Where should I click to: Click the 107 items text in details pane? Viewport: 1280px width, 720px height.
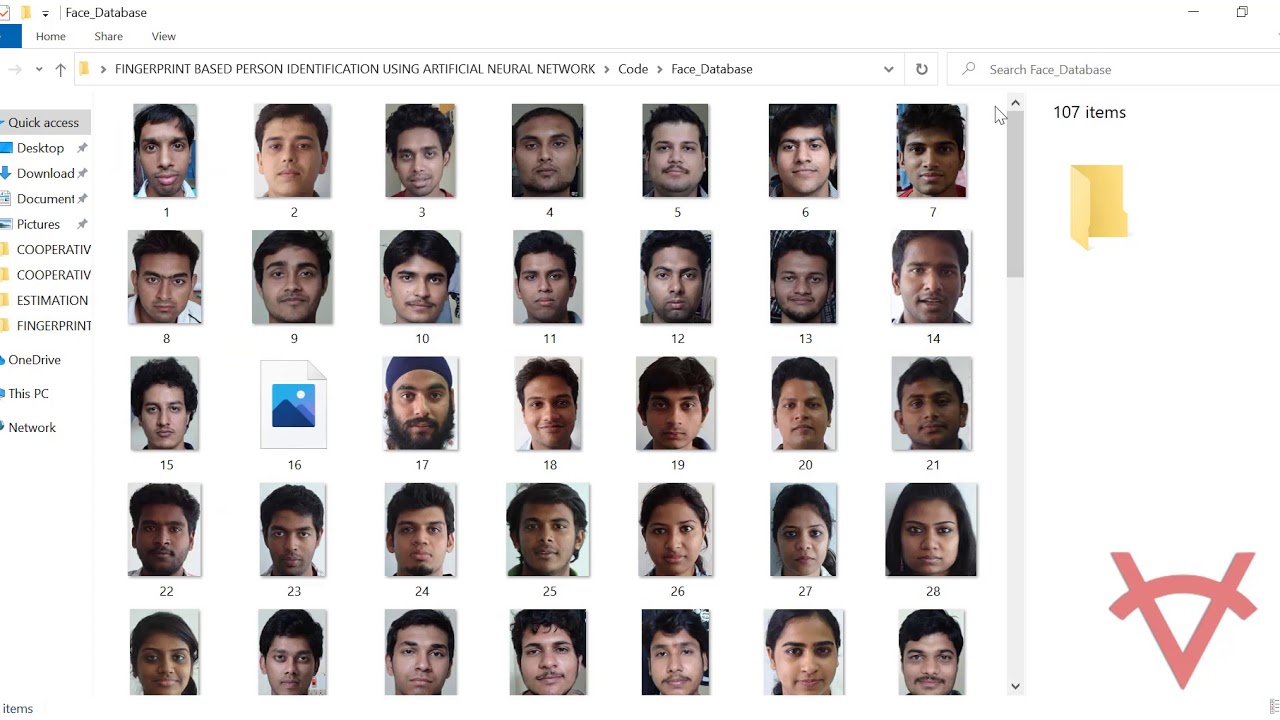[1089, 112]
